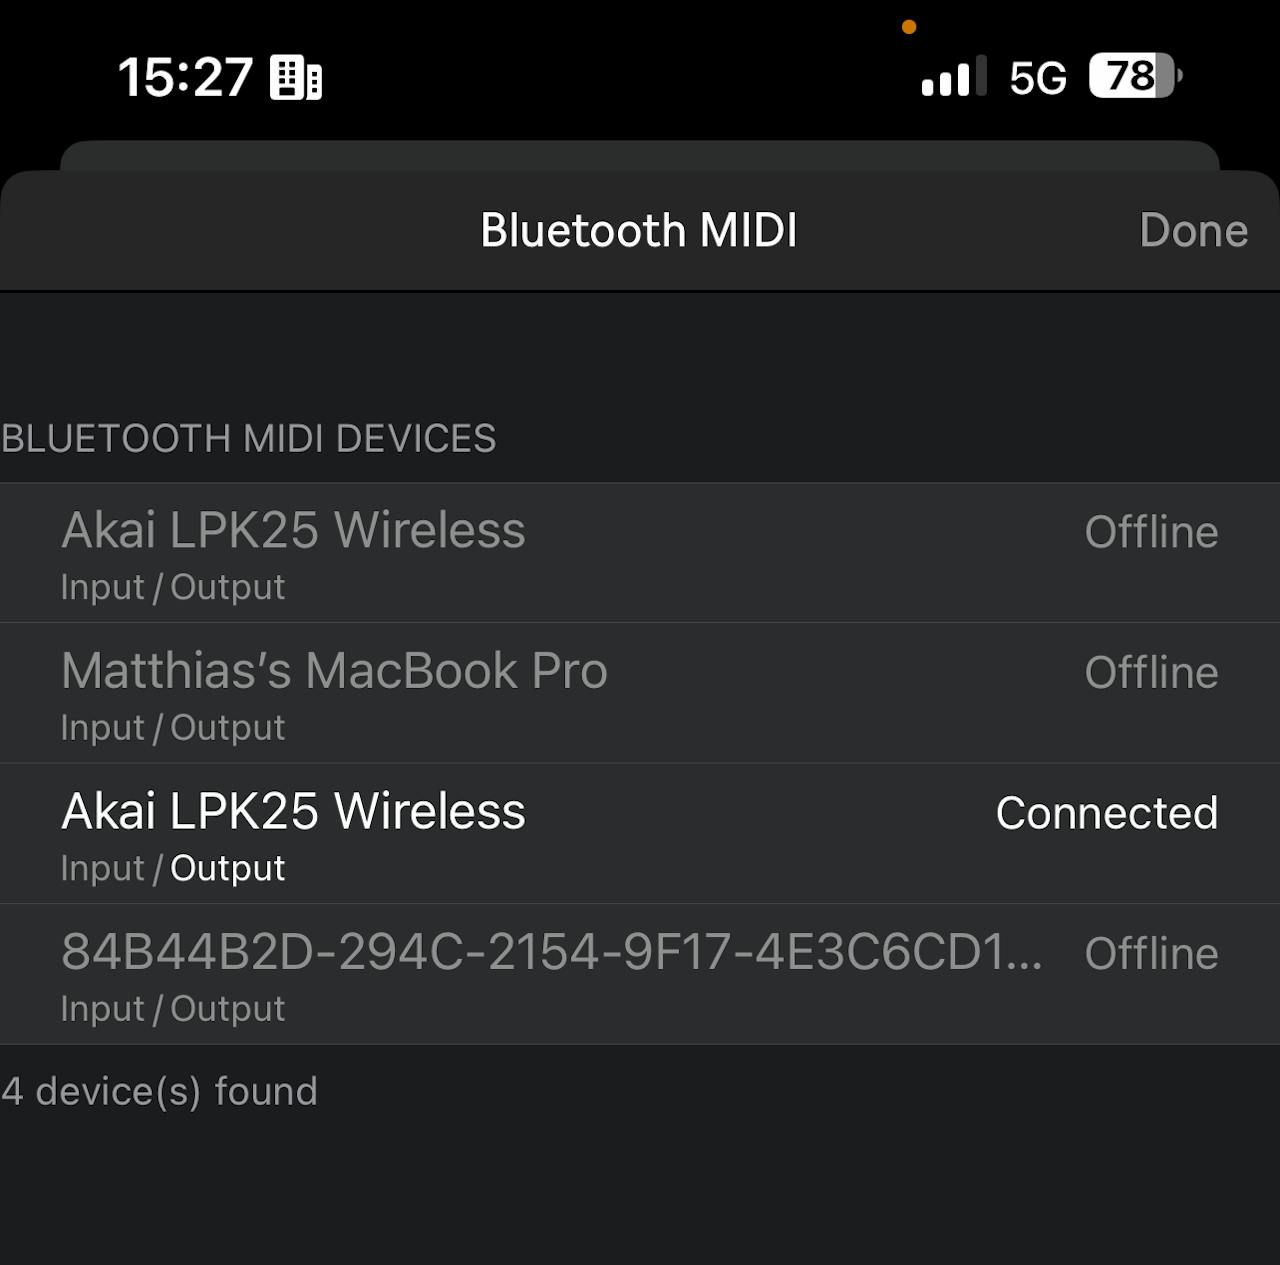Screen dimensions: 1280x1265
Task: Select Matthias's MacBook Pro device
Action: [334, 671]
